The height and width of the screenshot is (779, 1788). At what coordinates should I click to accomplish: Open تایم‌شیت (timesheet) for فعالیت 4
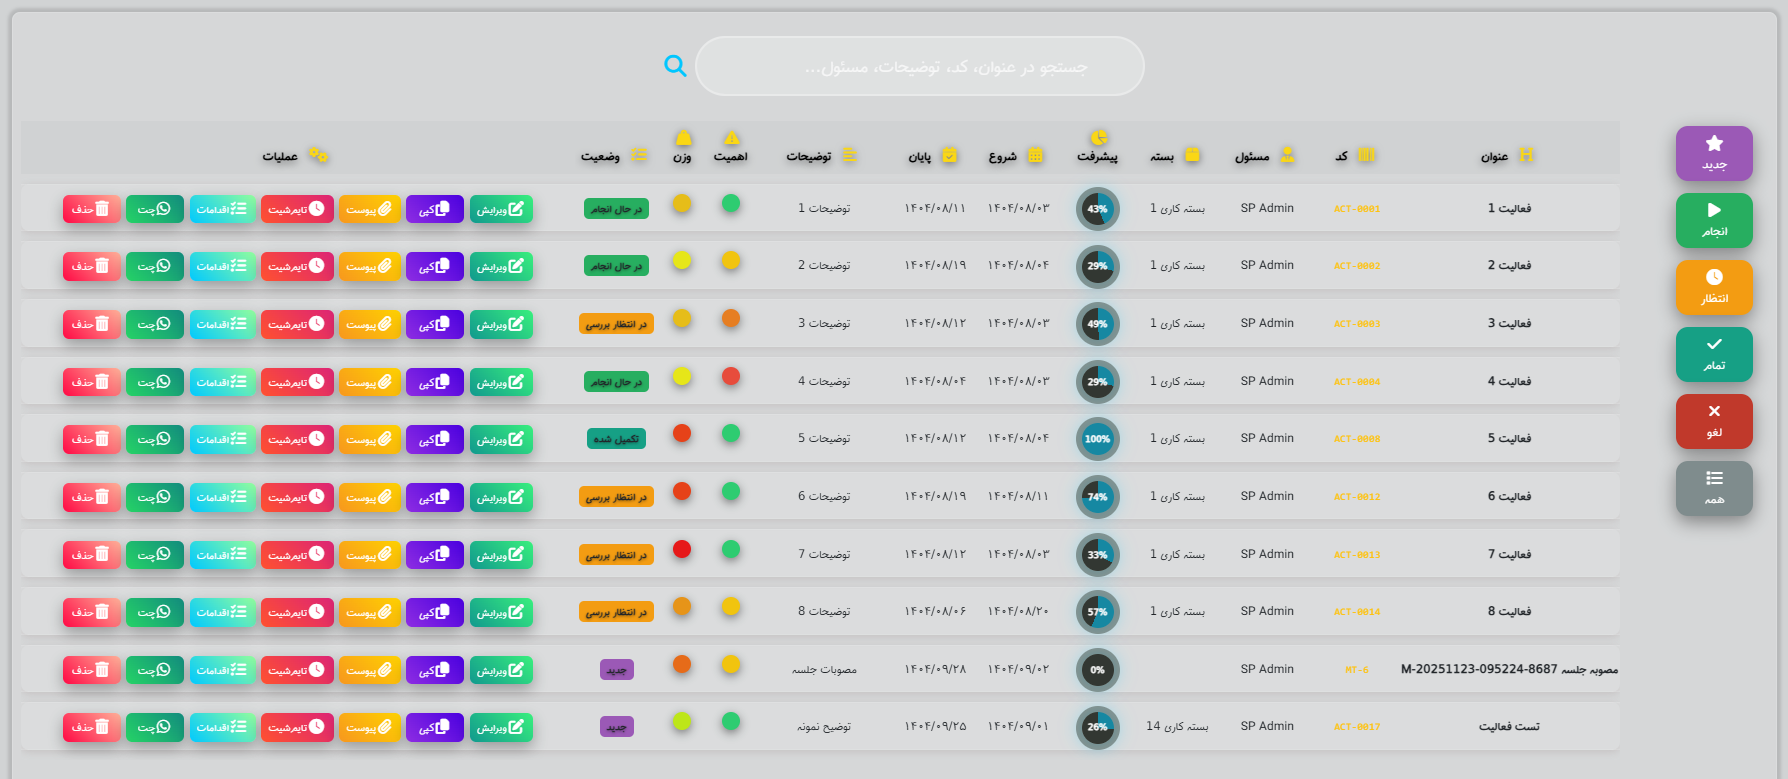coord(297,382)
